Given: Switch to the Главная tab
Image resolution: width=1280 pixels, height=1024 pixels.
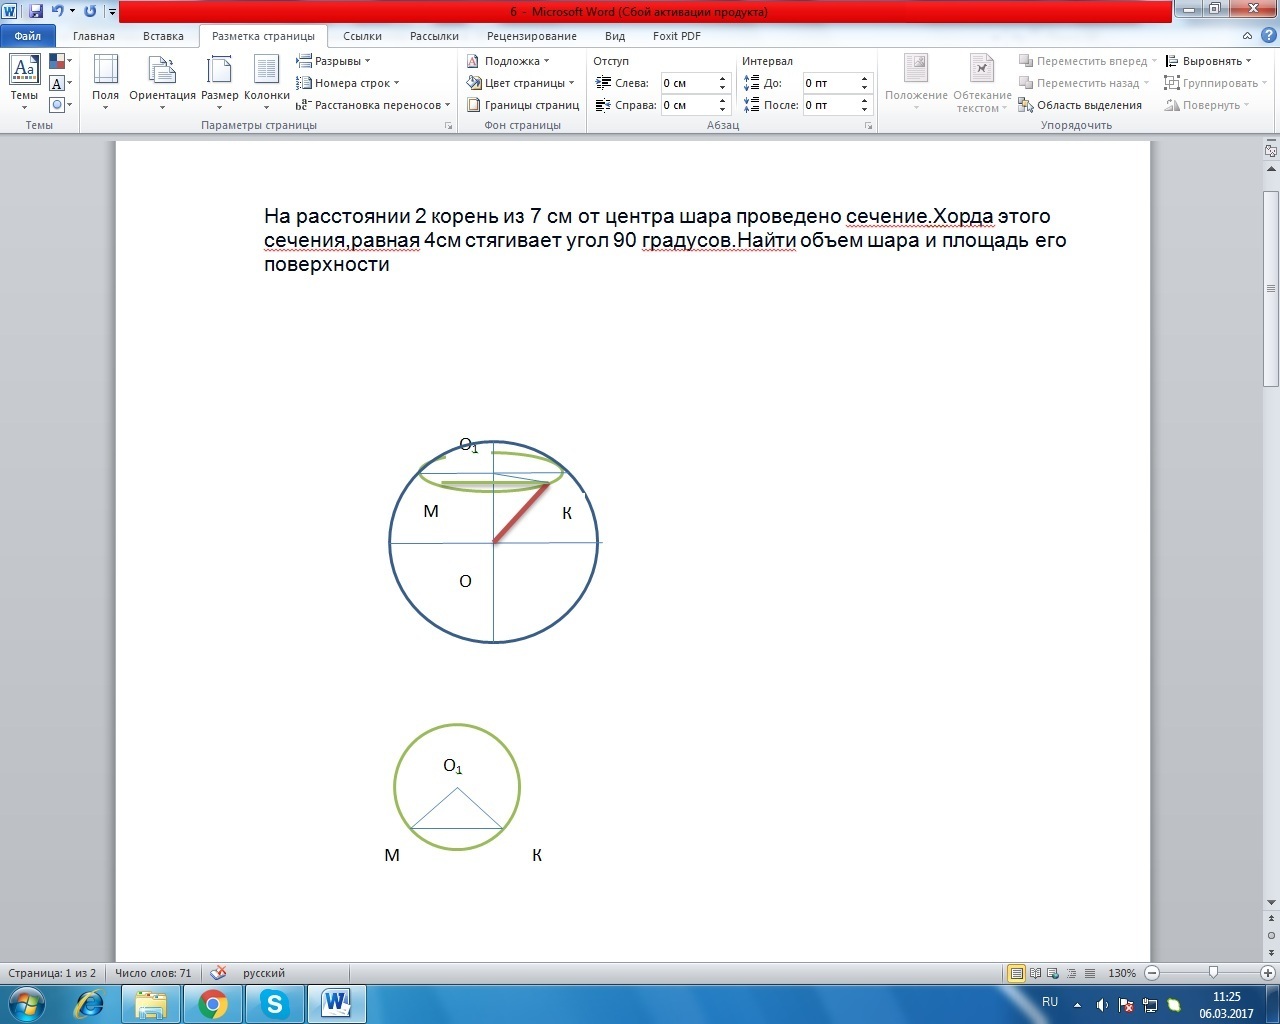Looking at the screenshot, I should [94, 36].
